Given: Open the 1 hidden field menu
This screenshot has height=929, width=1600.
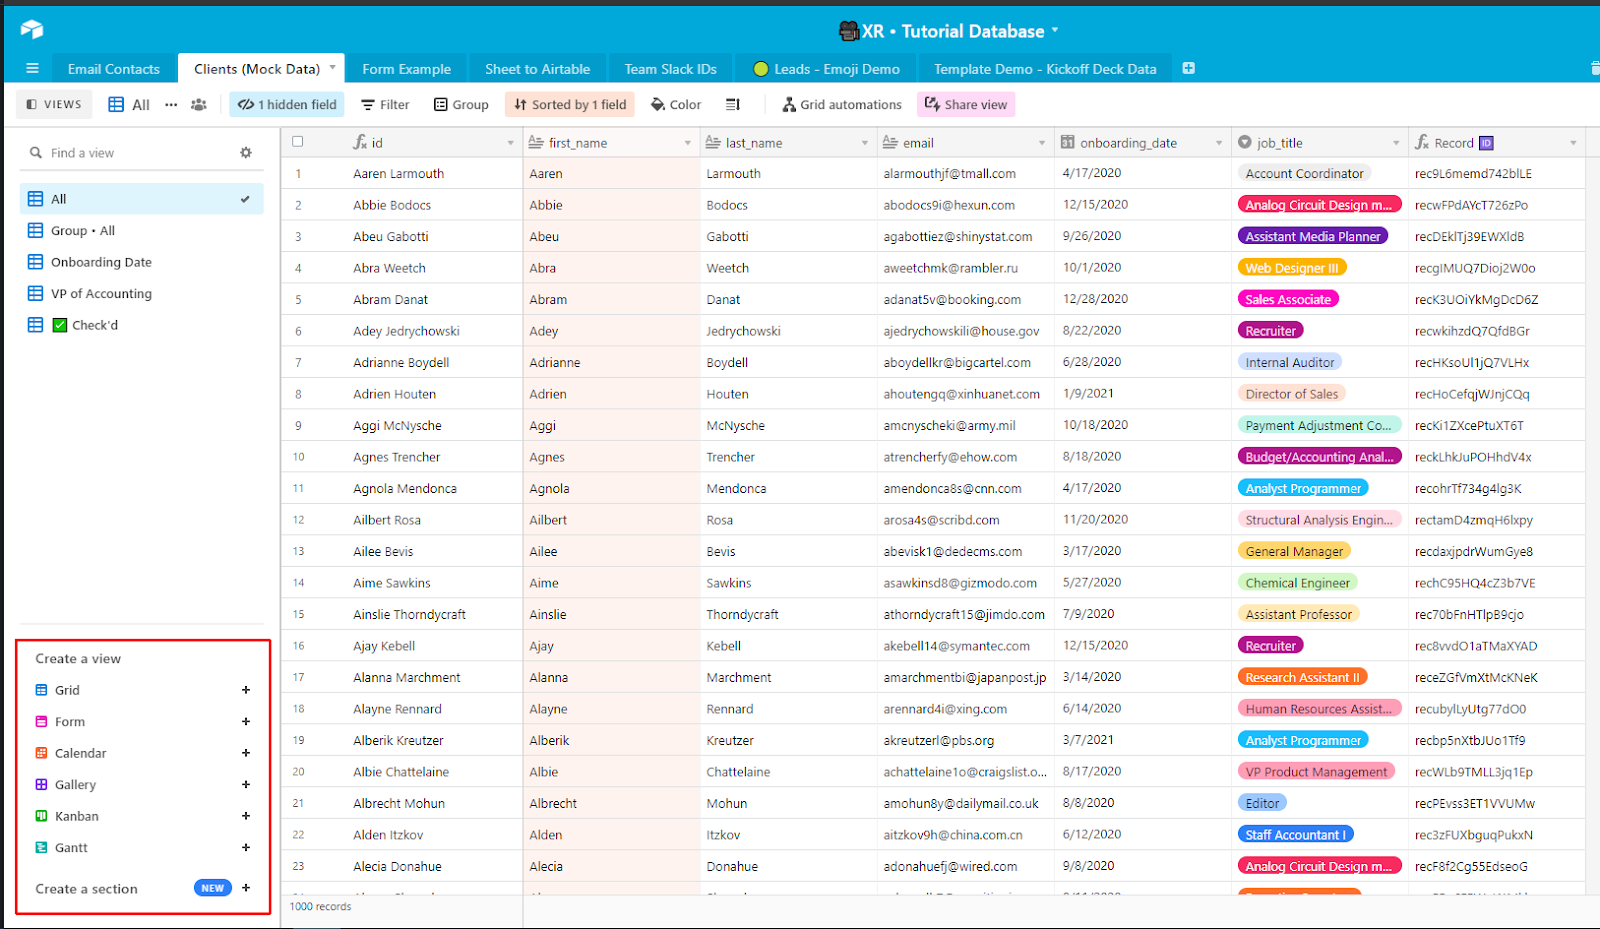Looking at the screenshot, I should point(287,105).
